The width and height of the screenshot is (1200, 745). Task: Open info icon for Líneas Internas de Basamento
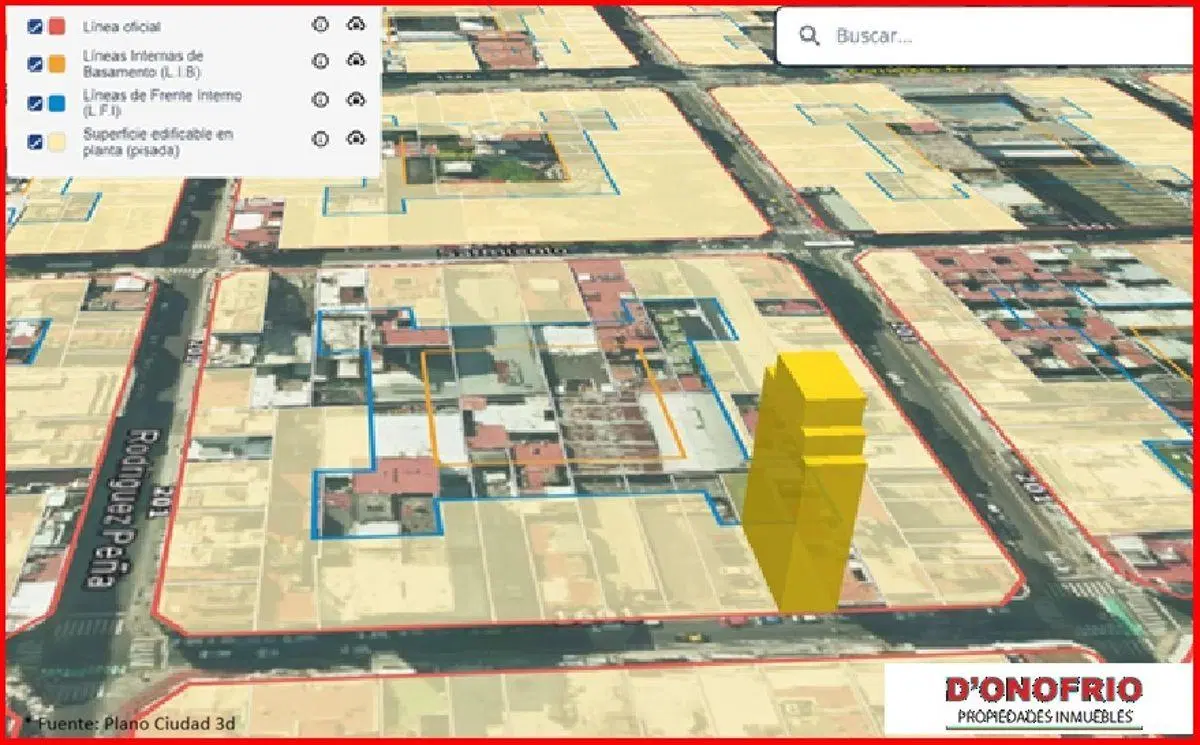pos(321,61)
